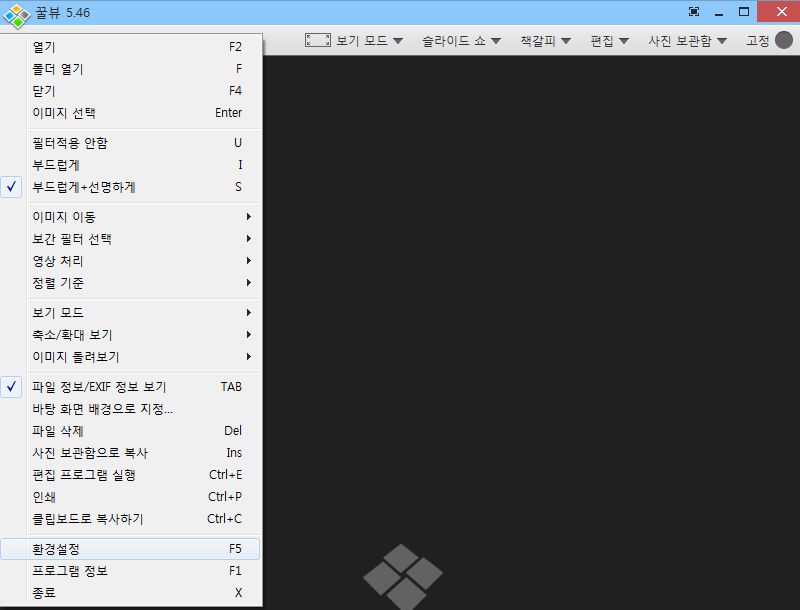Select 클립보드로 복사하기 entry
Viewport: 800px width, 610px height.
(x=131, y=518)
